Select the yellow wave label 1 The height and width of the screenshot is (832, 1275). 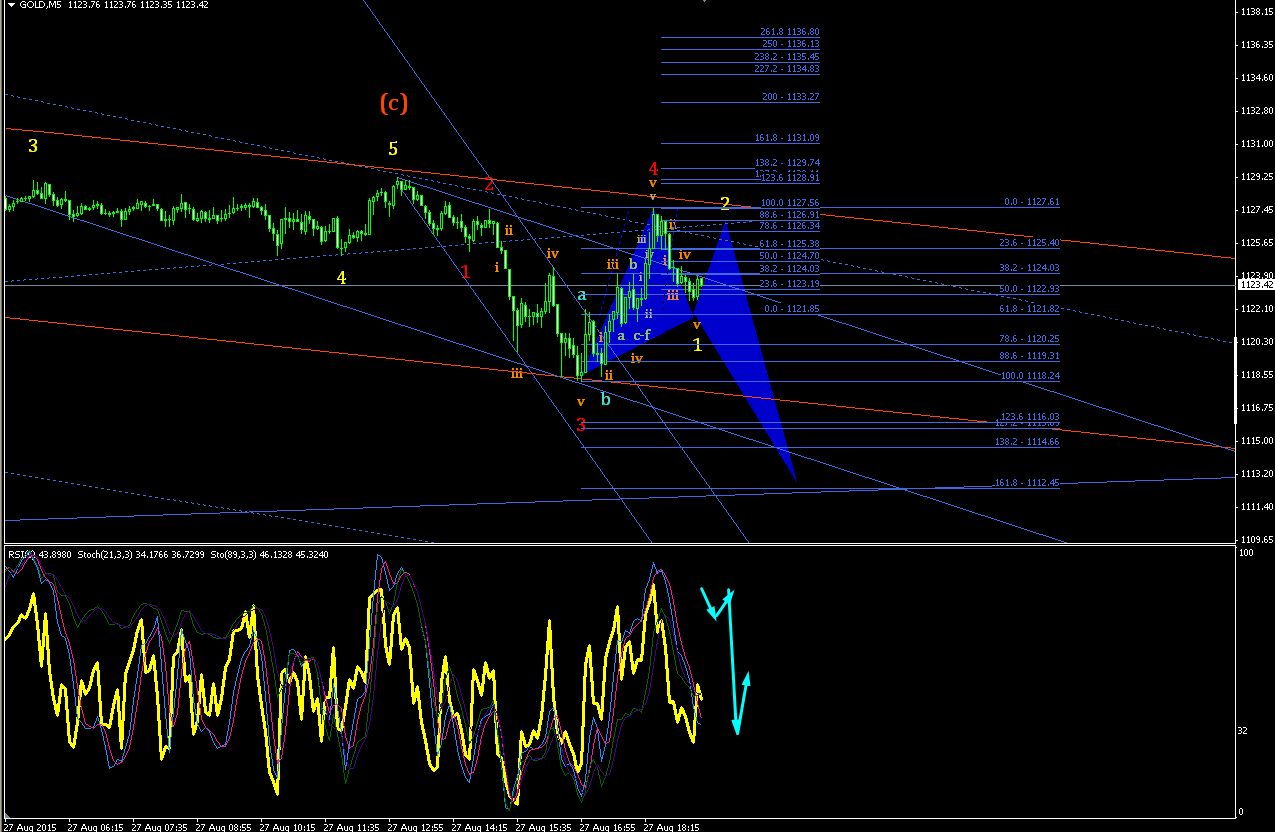698,345
